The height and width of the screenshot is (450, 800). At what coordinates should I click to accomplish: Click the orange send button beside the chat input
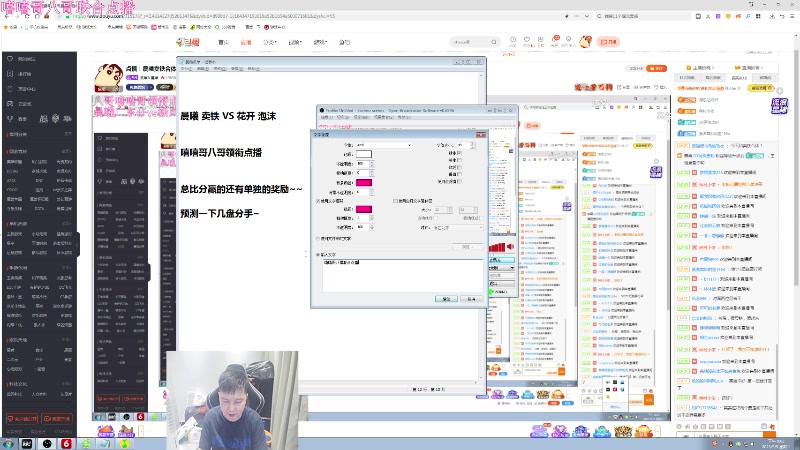(769, 435)
